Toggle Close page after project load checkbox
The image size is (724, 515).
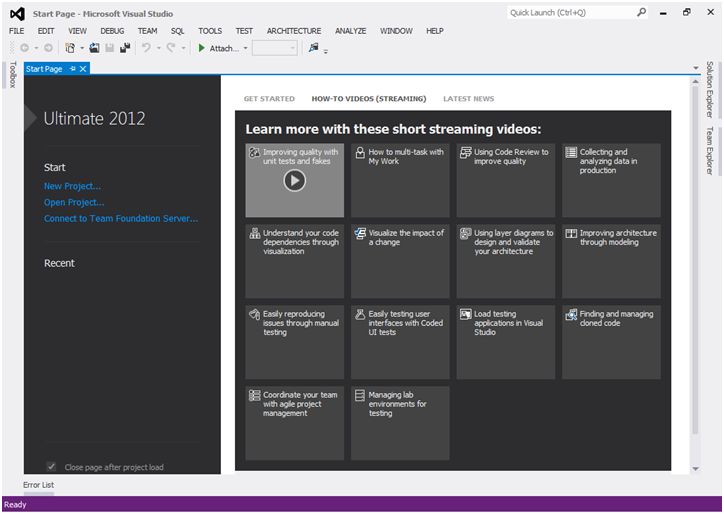pos(52,466)
